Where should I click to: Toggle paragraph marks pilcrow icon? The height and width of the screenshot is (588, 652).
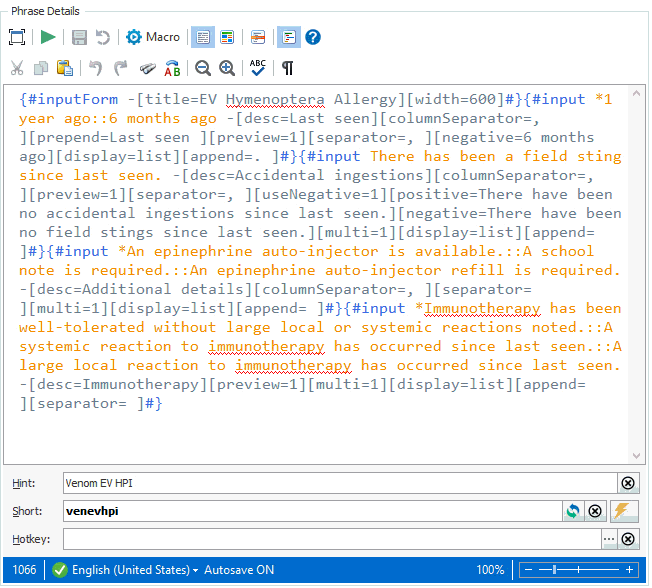click(288, 68)
